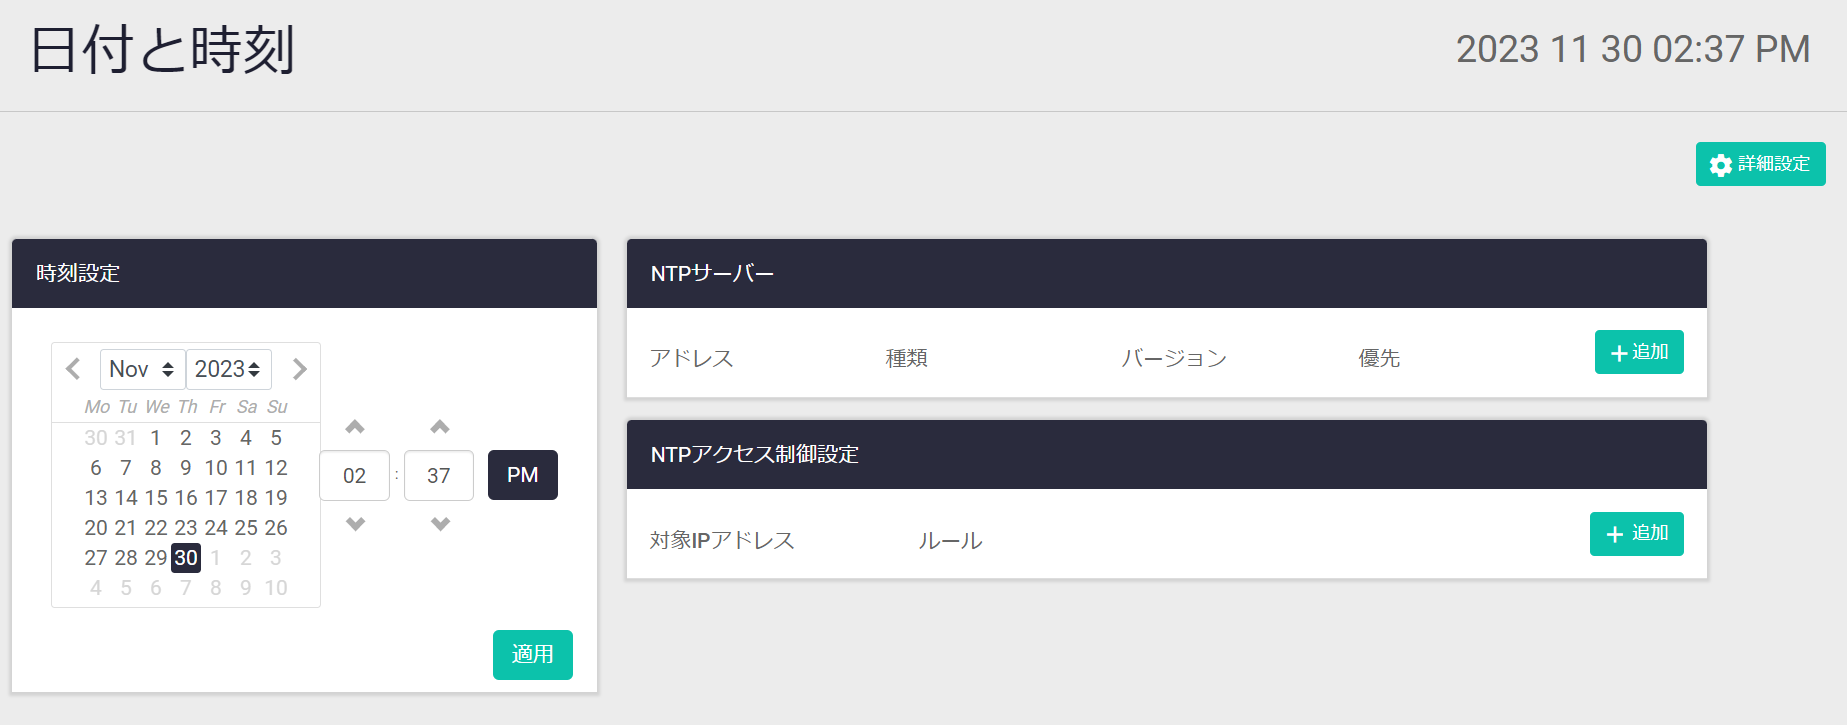
Task: Go to next month in calendar
Action: 299,369
